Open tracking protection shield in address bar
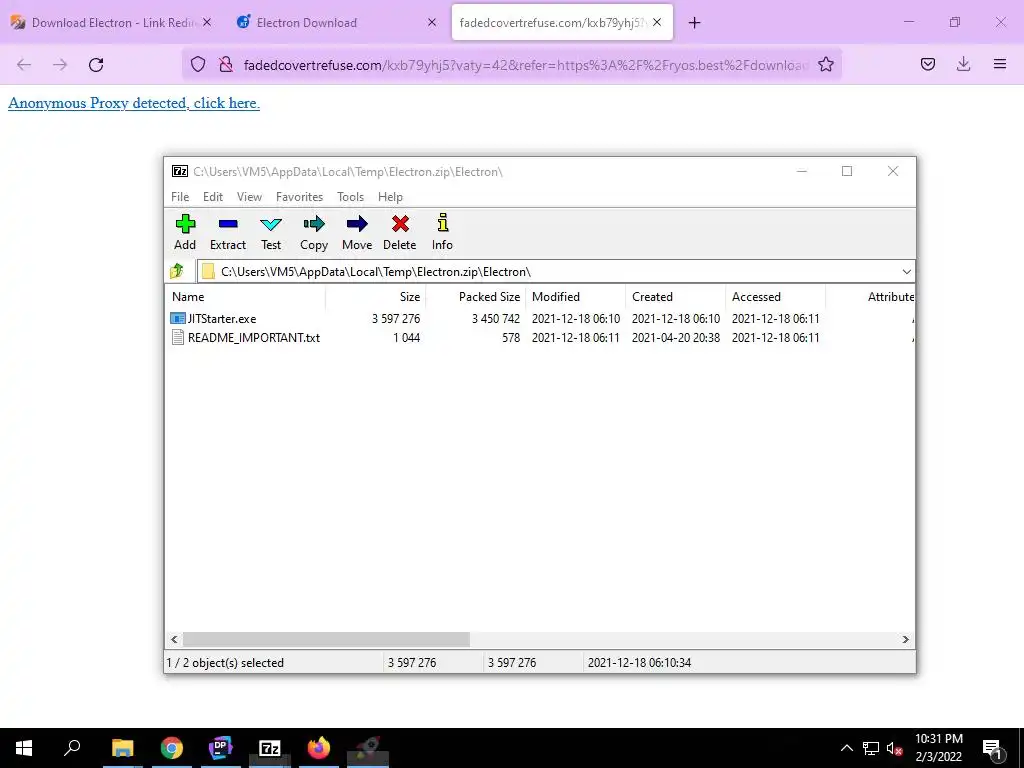The height and width of the screenshot is (768, 1024). click(x=198, y=64)
